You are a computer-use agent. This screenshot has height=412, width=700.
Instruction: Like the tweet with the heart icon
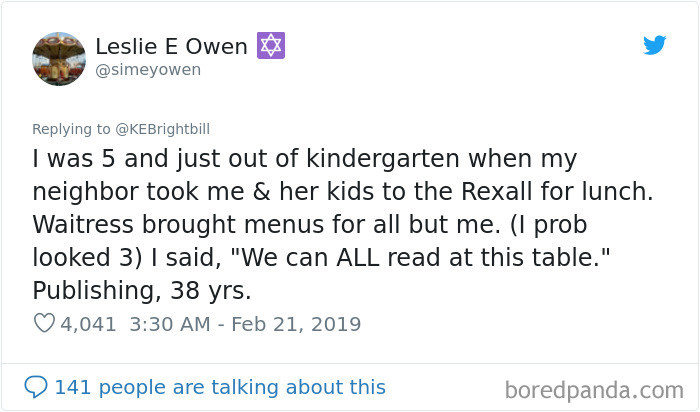tap(46, 324)
